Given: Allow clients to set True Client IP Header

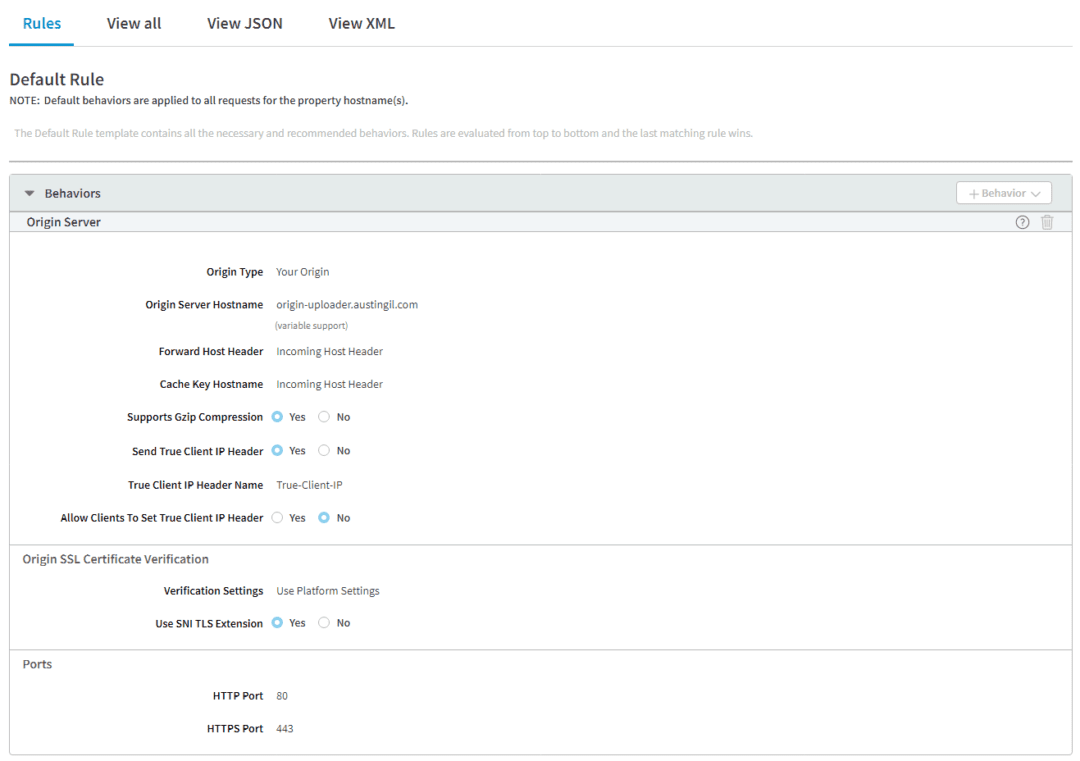Looking at the screenshot, I should pyautogui.click(x=278, y=518).
